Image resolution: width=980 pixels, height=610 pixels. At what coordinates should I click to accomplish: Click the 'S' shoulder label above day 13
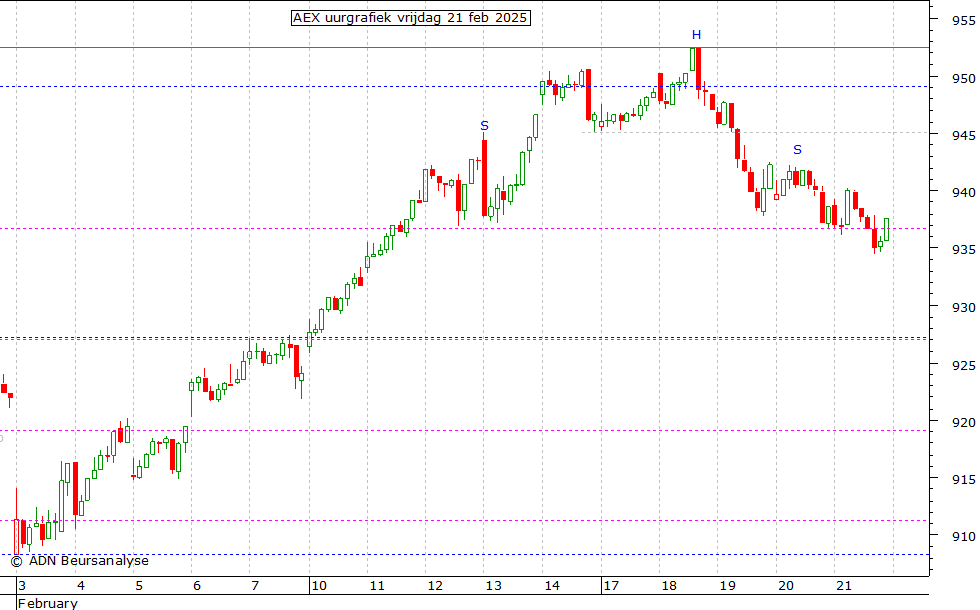484,126
